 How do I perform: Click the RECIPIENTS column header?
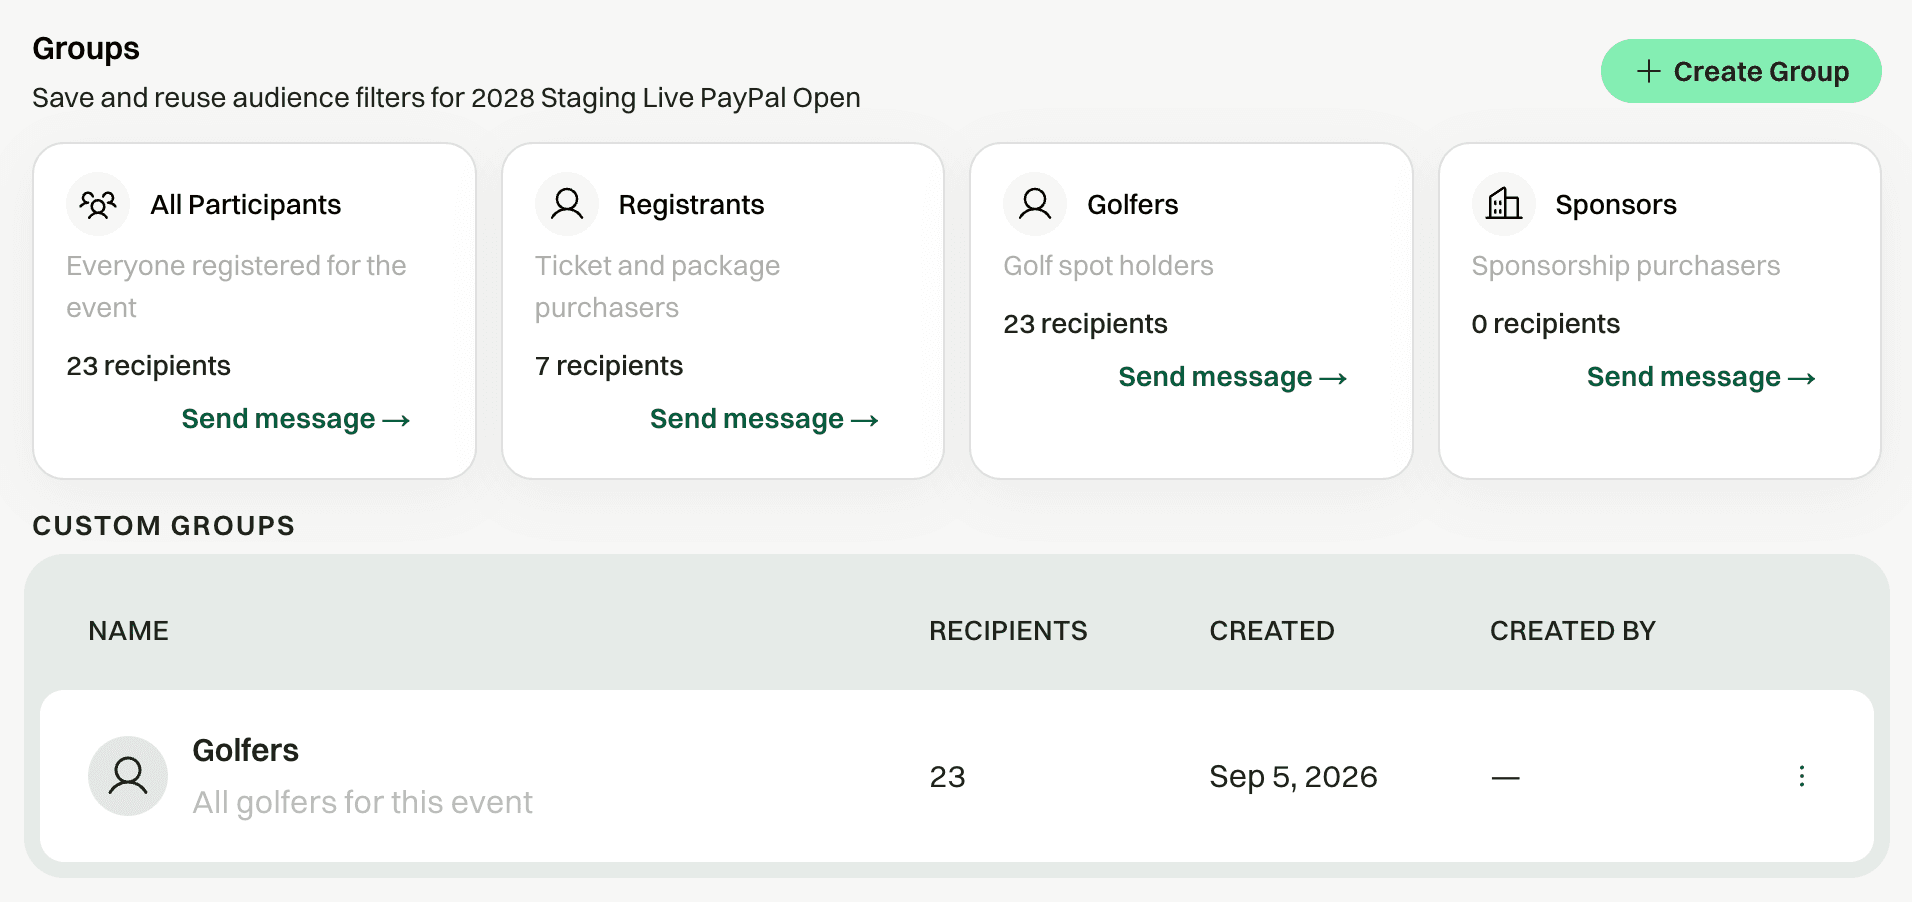point(1008,631)
